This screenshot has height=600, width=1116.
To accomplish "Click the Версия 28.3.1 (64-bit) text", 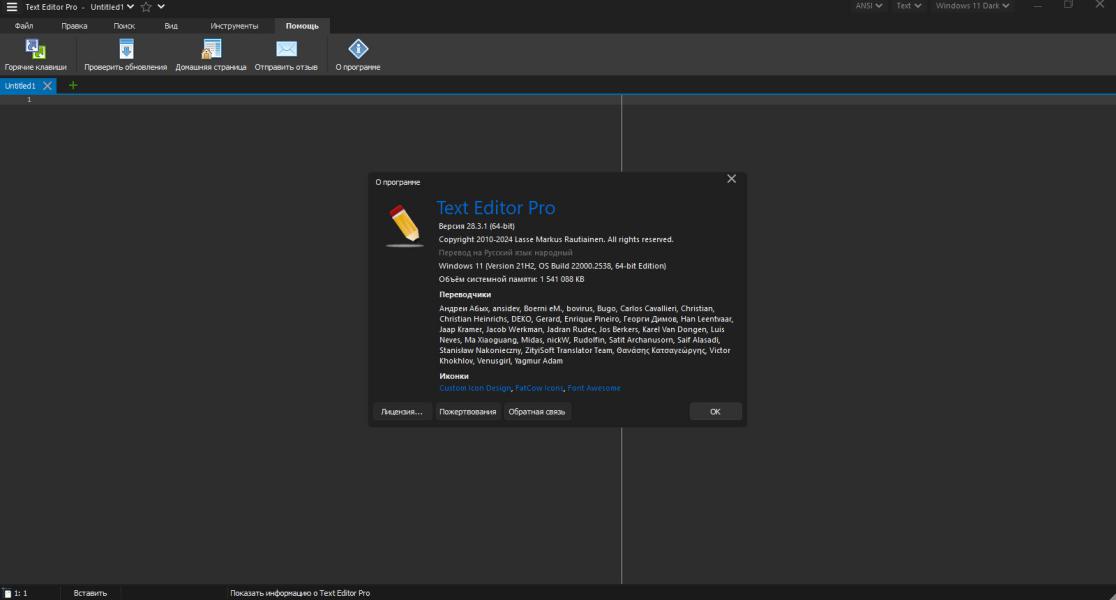I will (x=476, y=226).
